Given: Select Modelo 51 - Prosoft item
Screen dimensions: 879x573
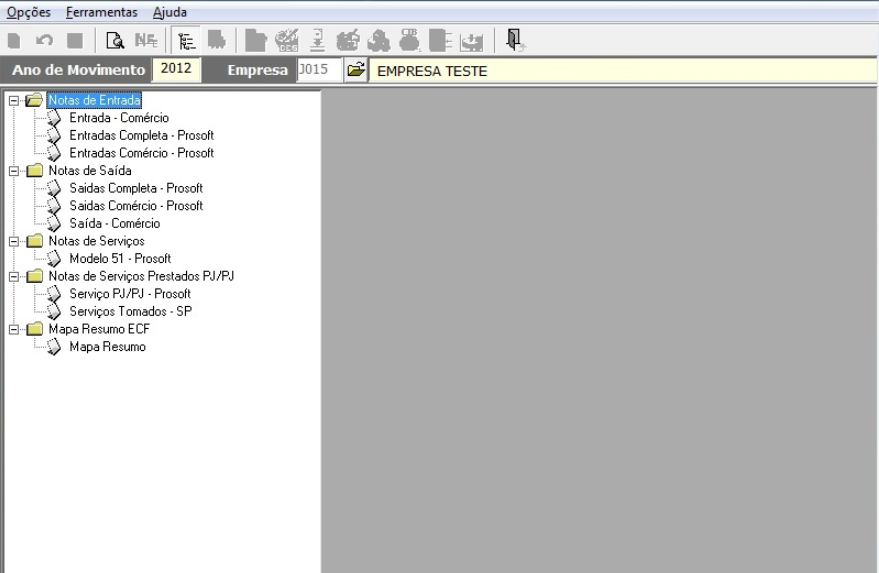Looking at the screenshot, I should 120,258.
